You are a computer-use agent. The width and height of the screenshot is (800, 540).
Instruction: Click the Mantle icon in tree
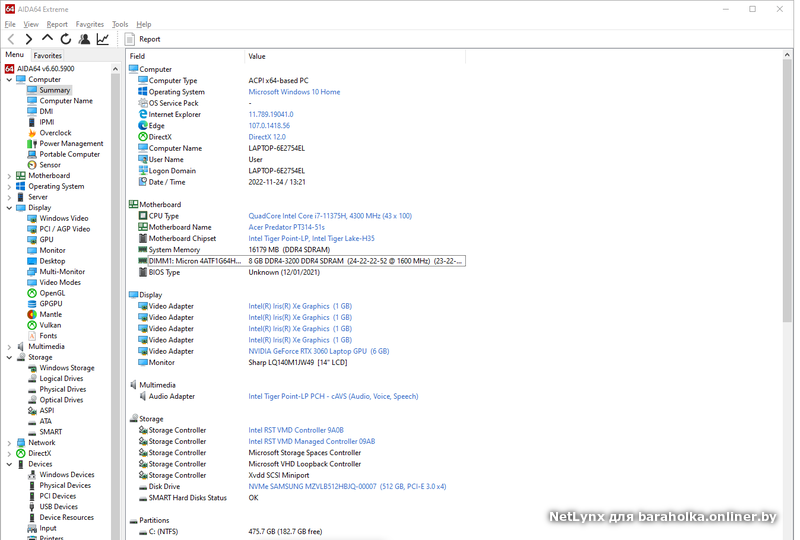tap(32, 314)
